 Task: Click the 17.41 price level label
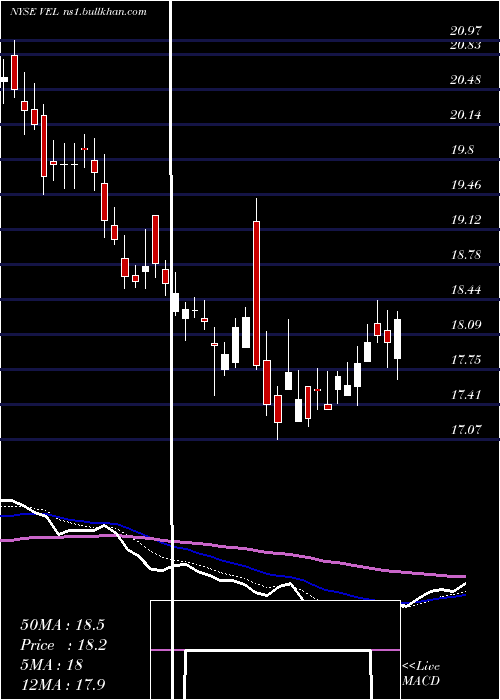(466, 394)
